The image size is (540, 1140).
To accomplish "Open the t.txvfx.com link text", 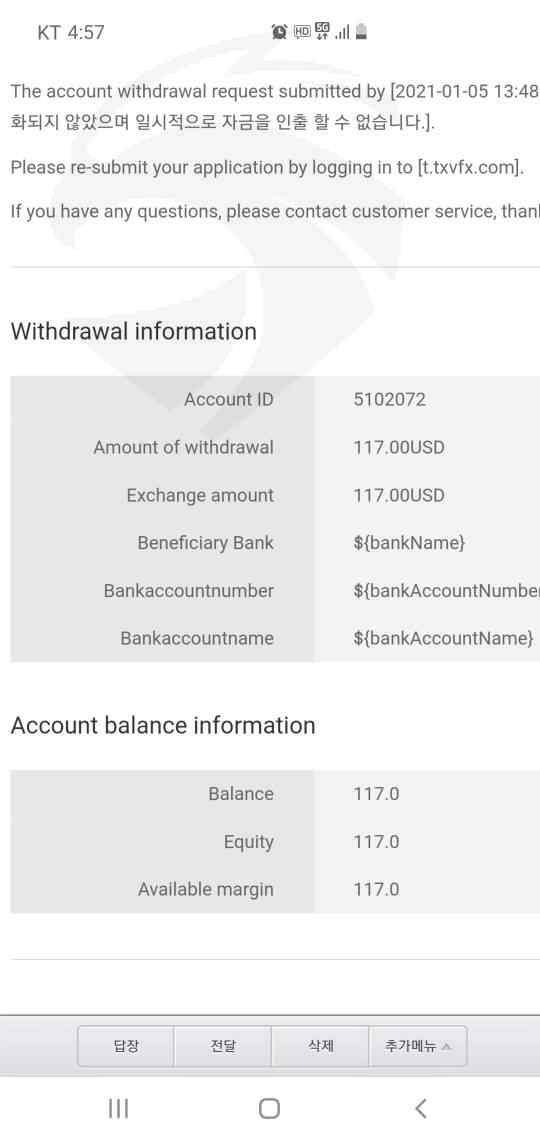I will pyautogui.click(x=469, y=167).
